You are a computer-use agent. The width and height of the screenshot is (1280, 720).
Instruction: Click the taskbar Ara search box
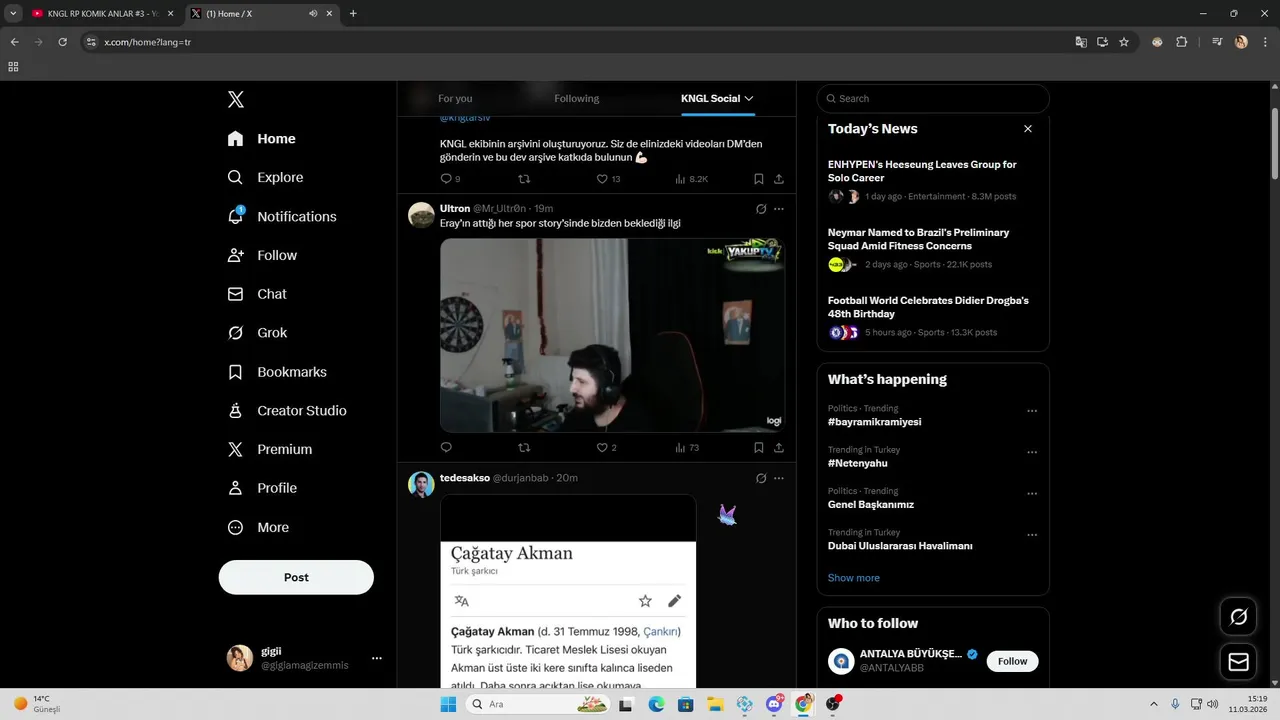[x=539, y=704]
